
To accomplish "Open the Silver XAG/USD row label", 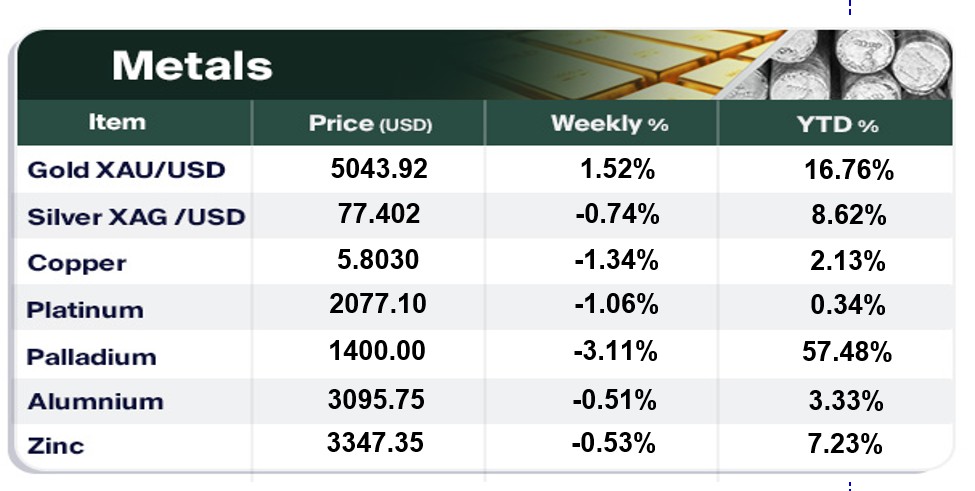I will pos(137,216).
